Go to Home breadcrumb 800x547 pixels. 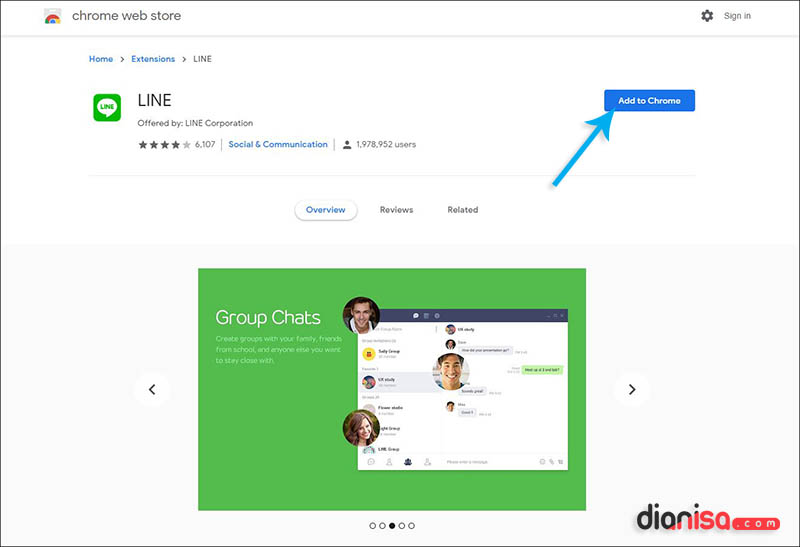pyautogui.click(x=101, y=59)
